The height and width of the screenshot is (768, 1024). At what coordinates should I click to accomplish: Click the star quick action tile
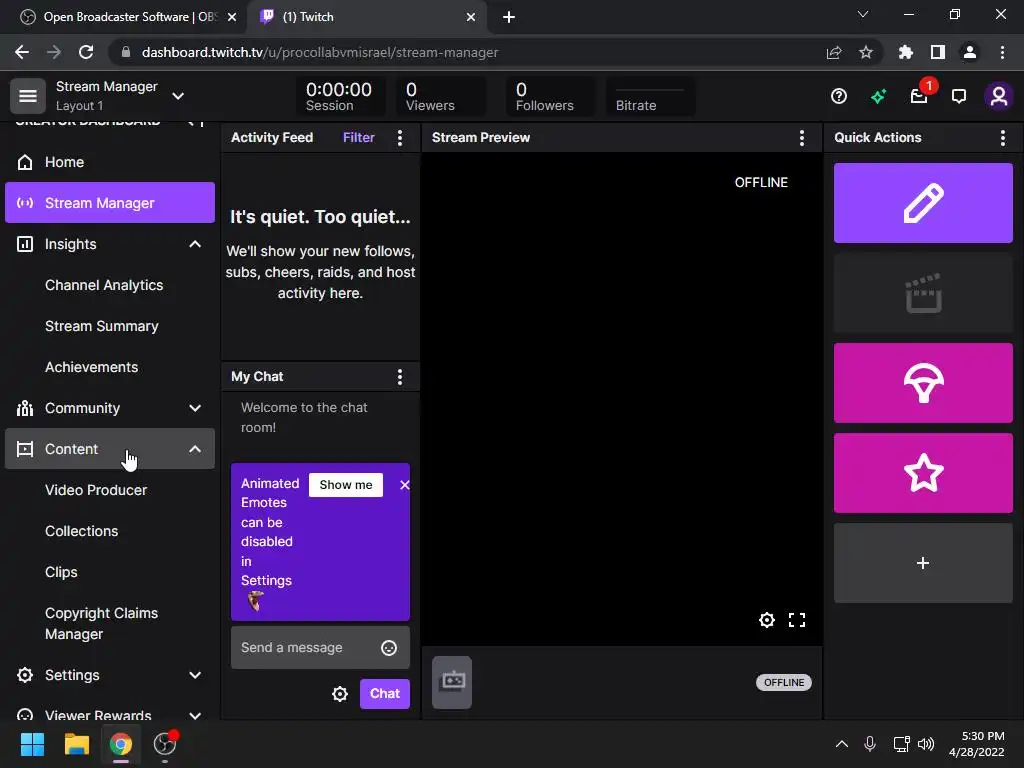tap(923, 473)
